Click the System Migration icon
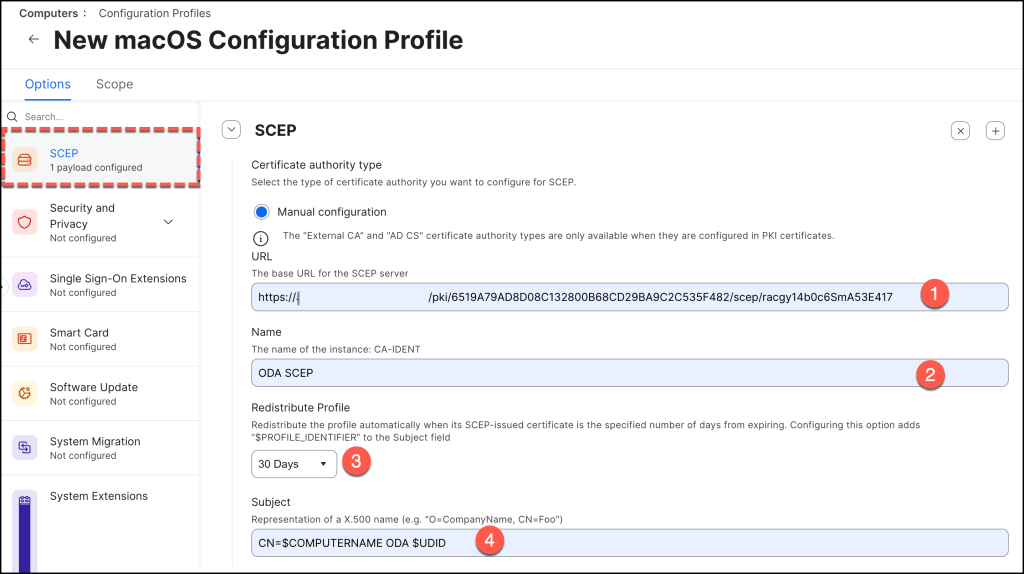 coord(26,448)
